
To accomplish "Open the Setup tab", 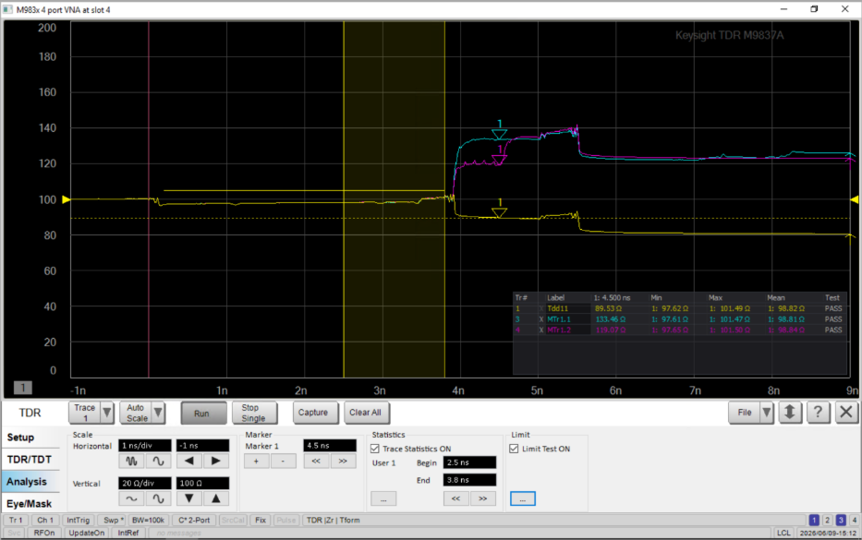I will (x=30, y=438).
